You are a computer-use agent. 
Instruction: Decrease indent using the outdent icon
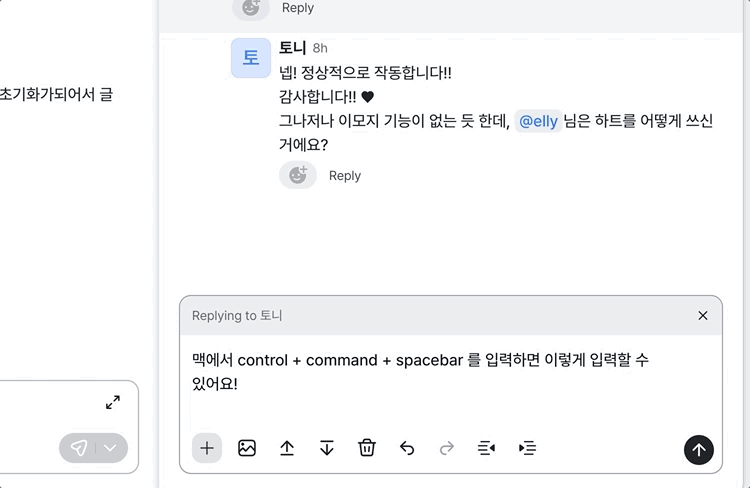pyautogui.click(x=487, y=448)
